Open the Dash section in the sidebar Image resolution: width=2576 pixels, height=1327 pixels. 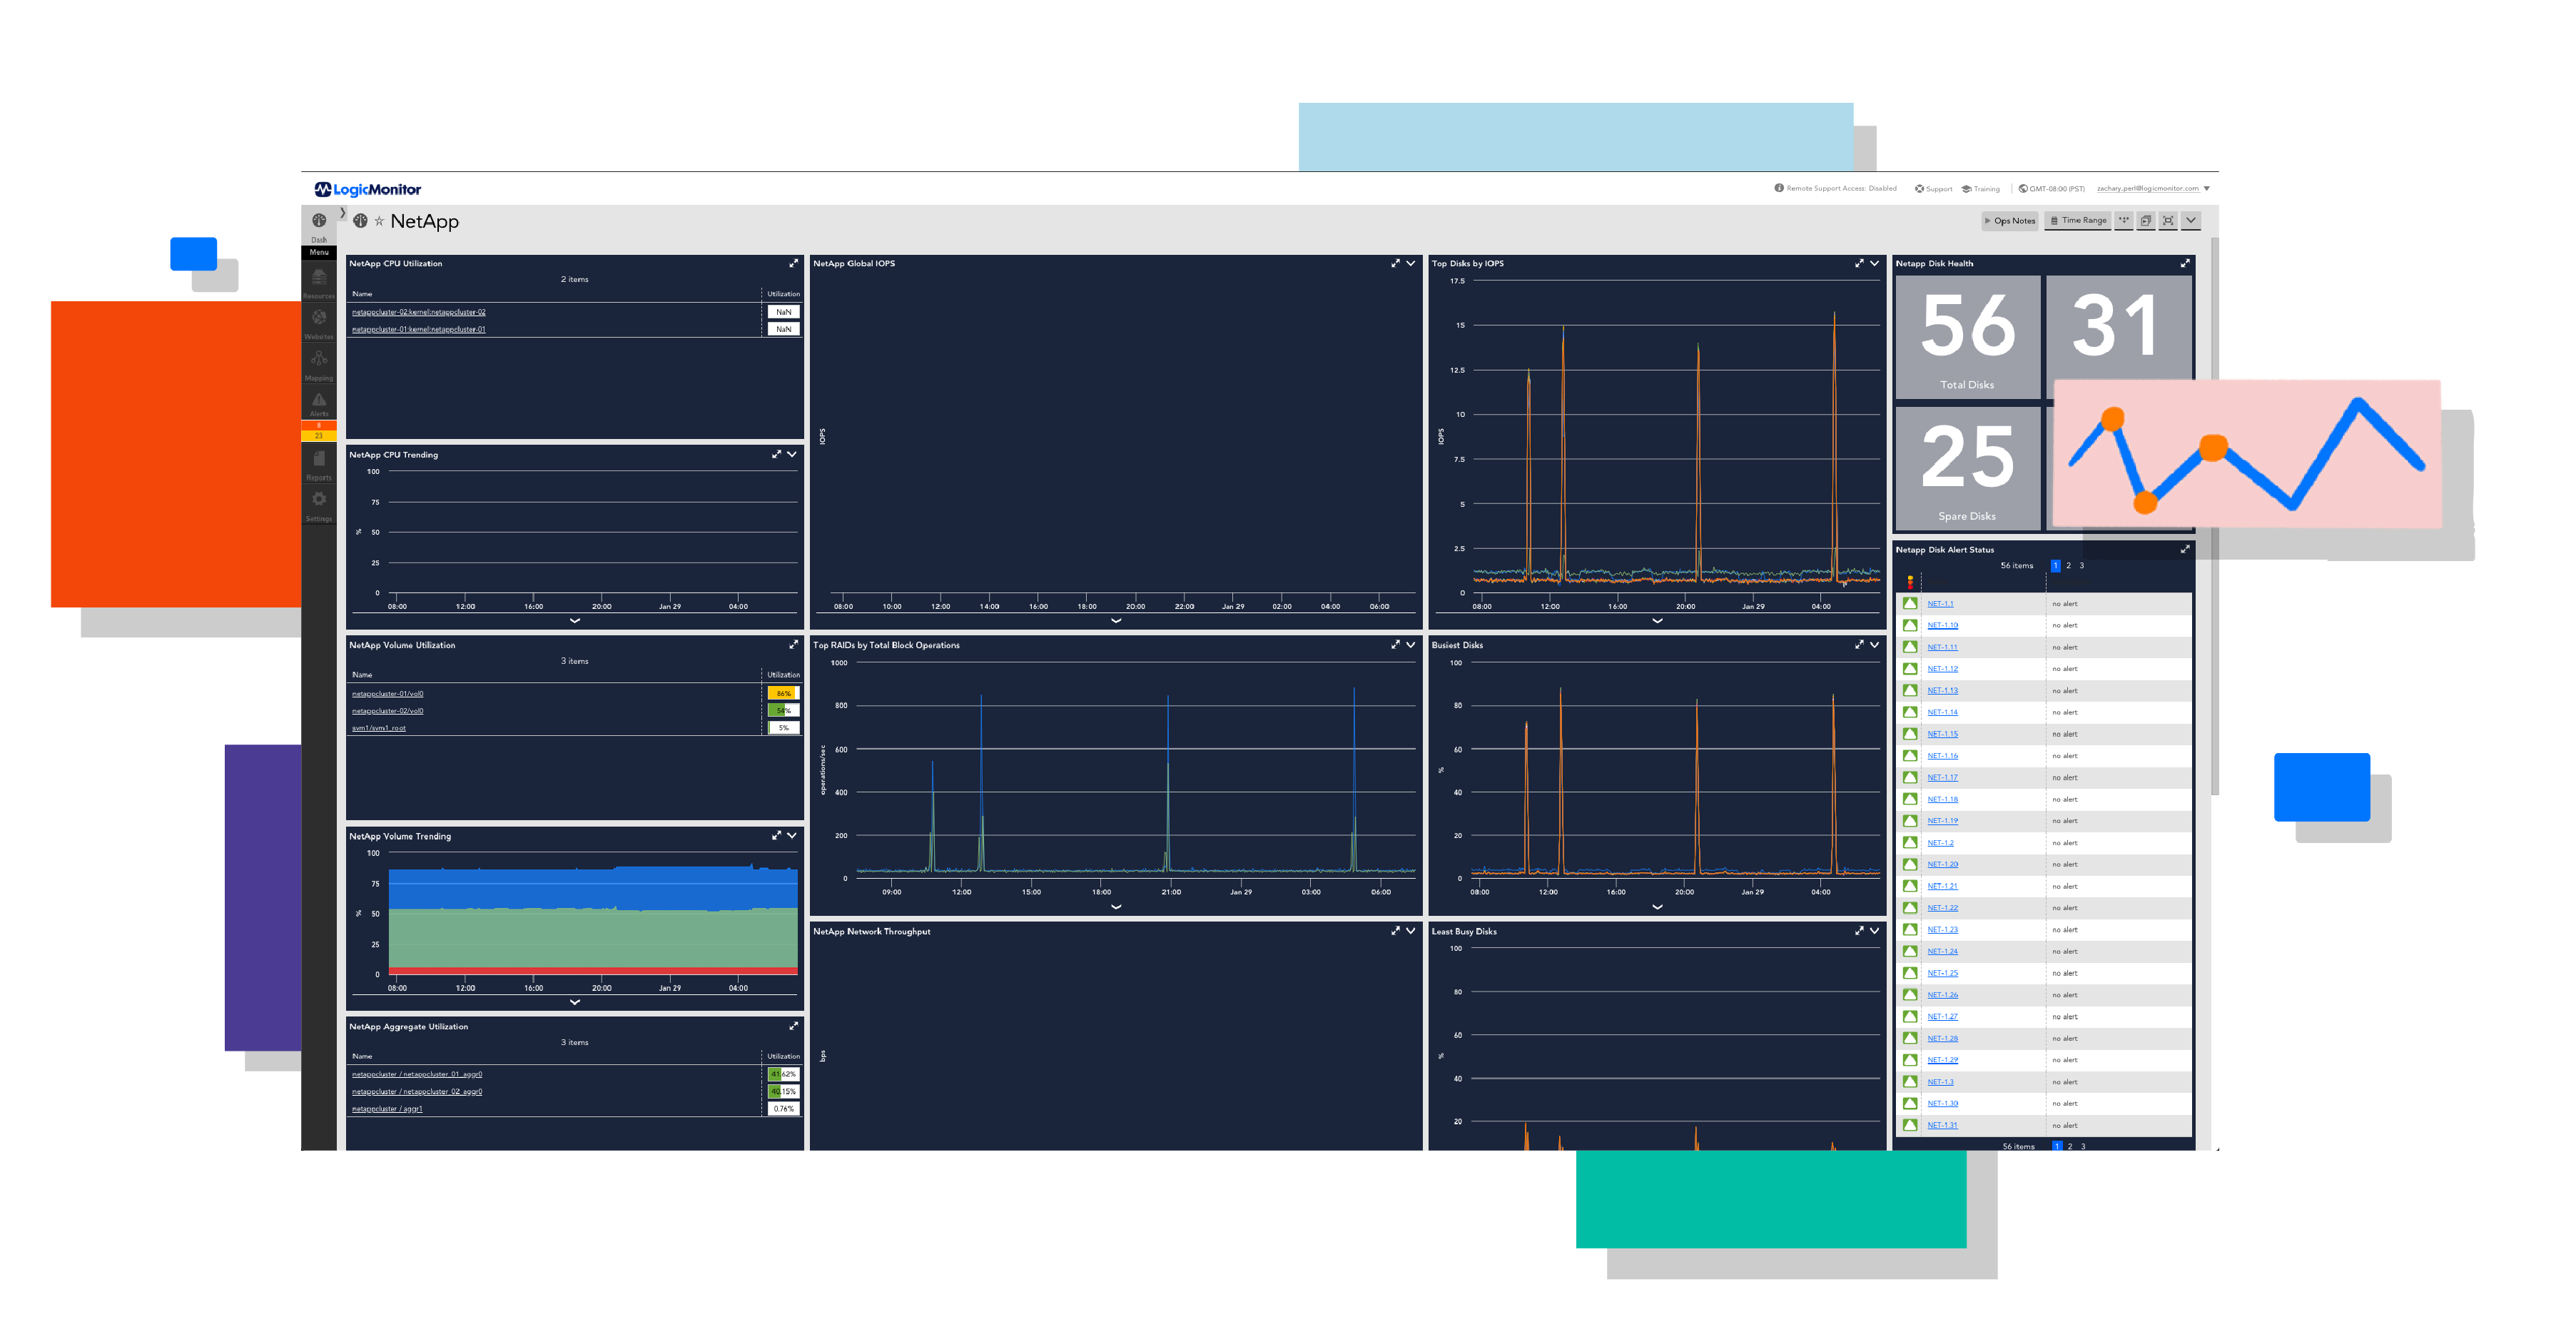click(x=319, y=226)
